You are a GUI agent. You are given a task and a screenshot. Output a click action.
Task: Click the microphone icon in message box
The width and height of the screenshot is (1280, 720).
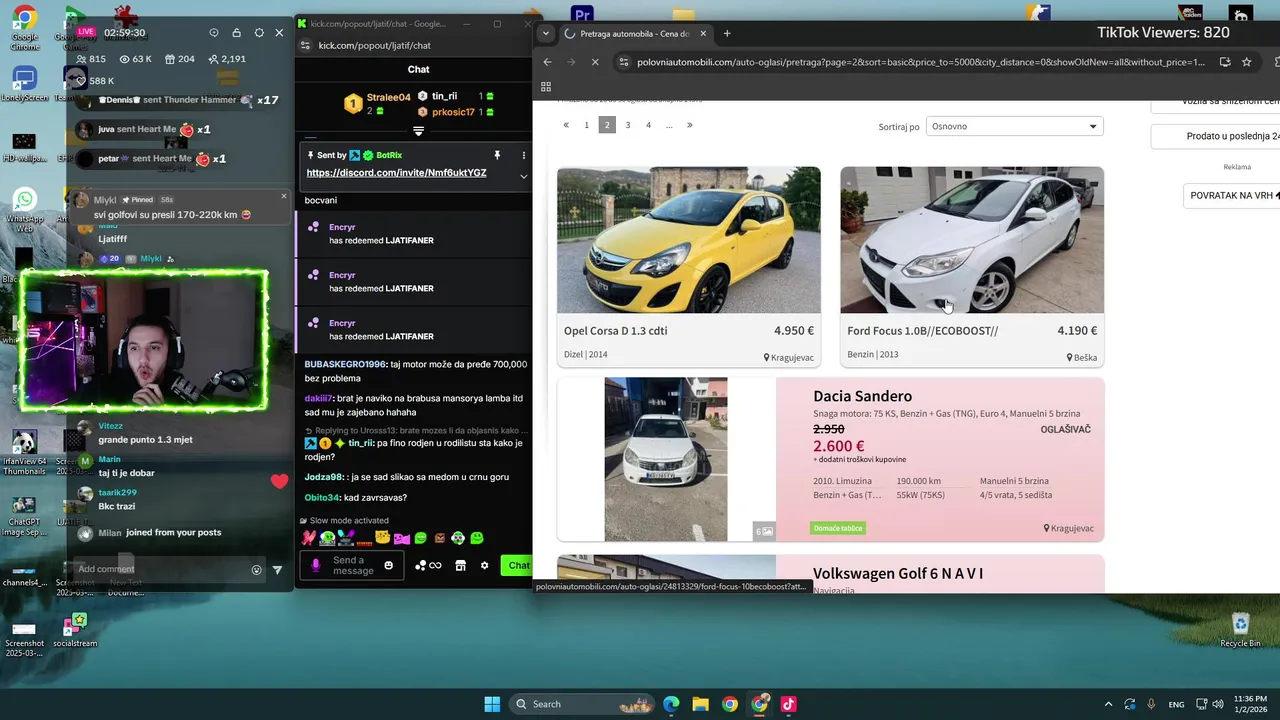click(x=316, y=566)
